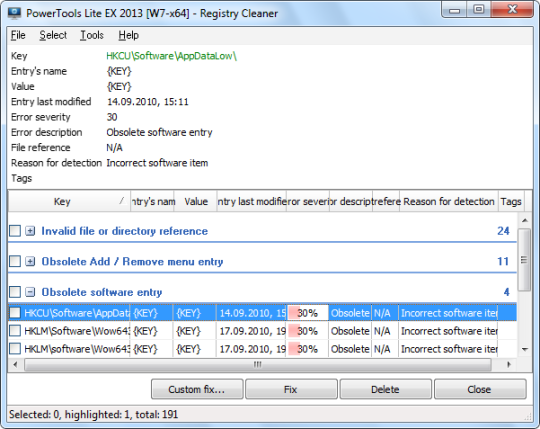This screenshot has width=540, height=429.
Task: Select the HKLM\Software\Wow64 key cell
Action: pos(77,331)
